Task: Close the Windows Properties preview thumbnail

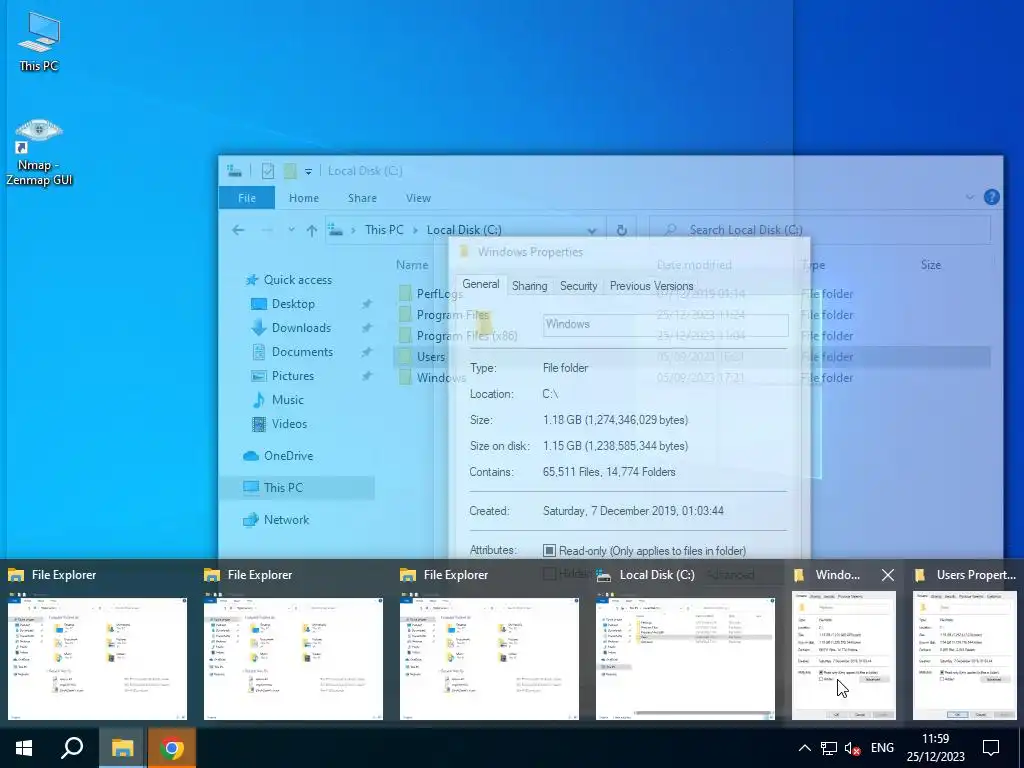Action: coord(888,575)
